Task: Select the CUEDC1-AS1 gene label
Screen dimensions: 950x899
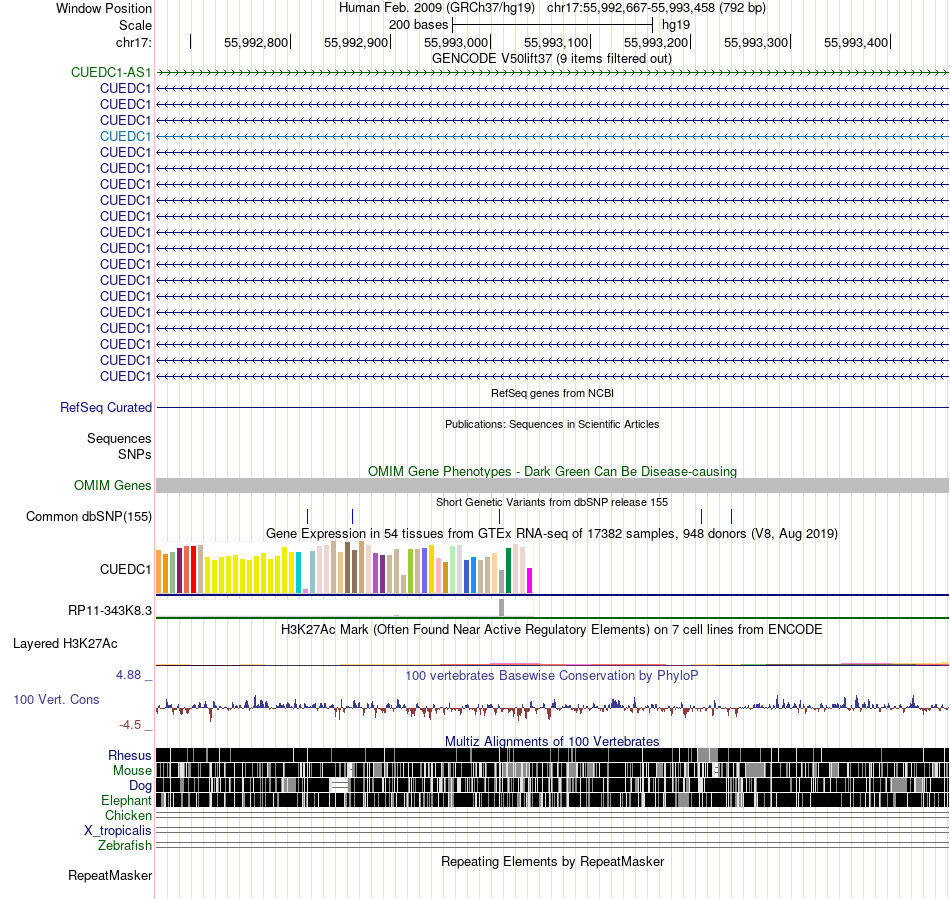Action: [x=111, y=73]
